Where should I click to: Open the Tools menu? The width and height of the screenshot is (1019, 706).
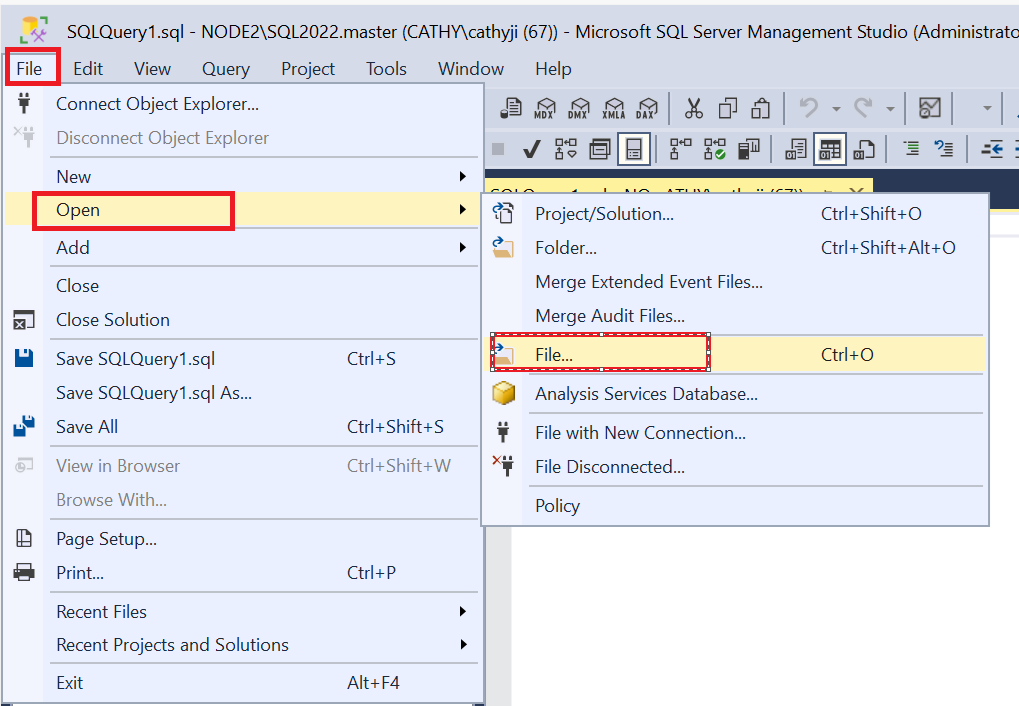click(x=386, y=68)
